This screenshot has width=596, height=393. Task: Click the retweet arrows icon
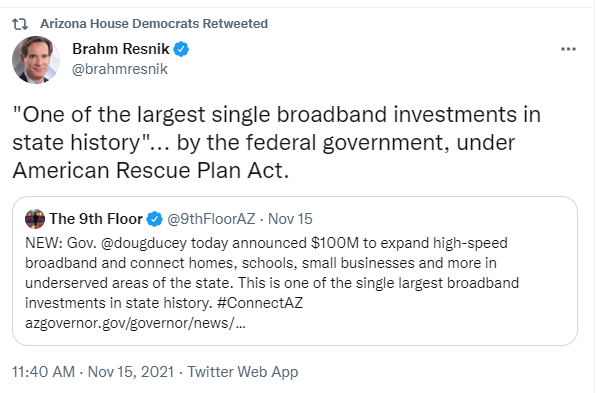click(20, 24)
